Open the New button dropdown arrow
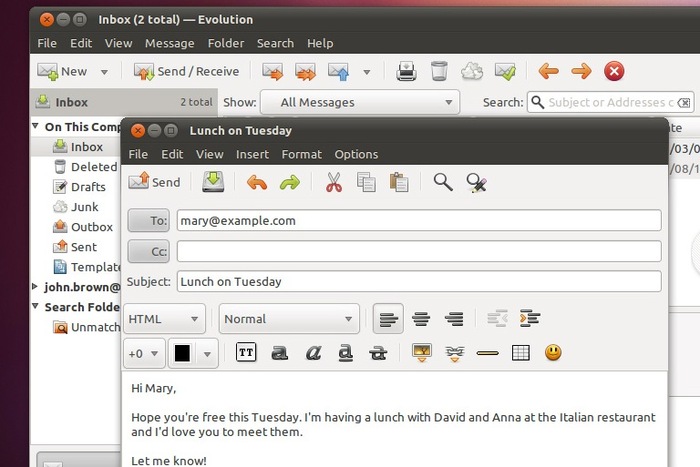 (104, 72)
